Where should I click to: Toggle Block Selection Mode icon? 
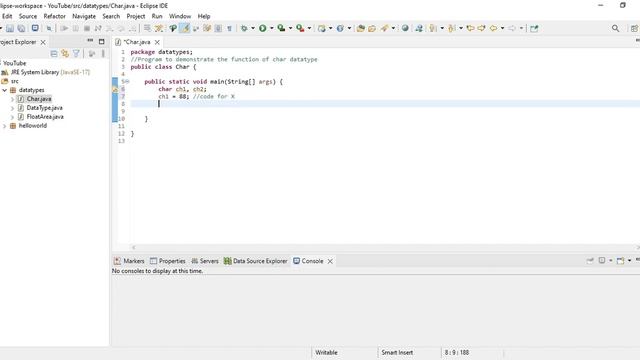(218, 28)
